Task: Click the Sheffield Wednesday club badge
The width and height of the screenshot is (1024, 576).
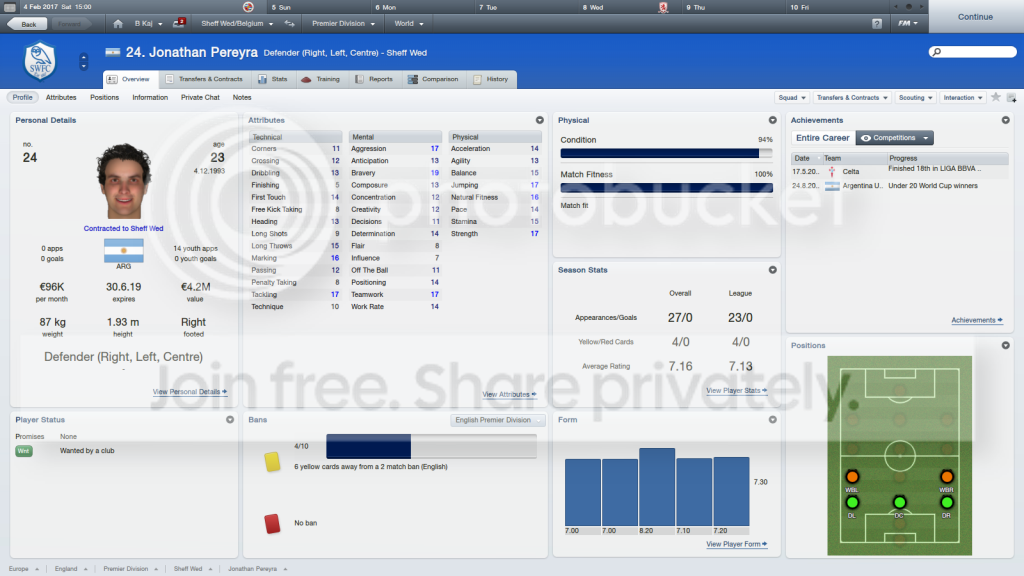Action: tap(40, 61)
